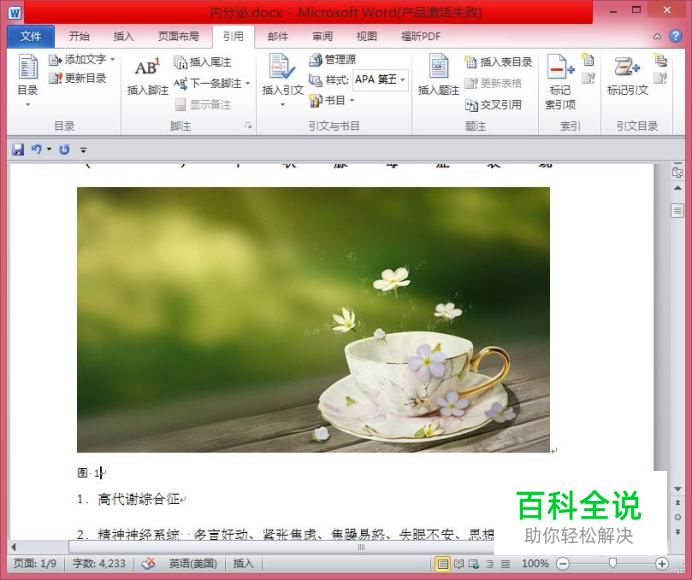Open the 样式 APA style combo box
692x580 pixels.
(380, 79)
